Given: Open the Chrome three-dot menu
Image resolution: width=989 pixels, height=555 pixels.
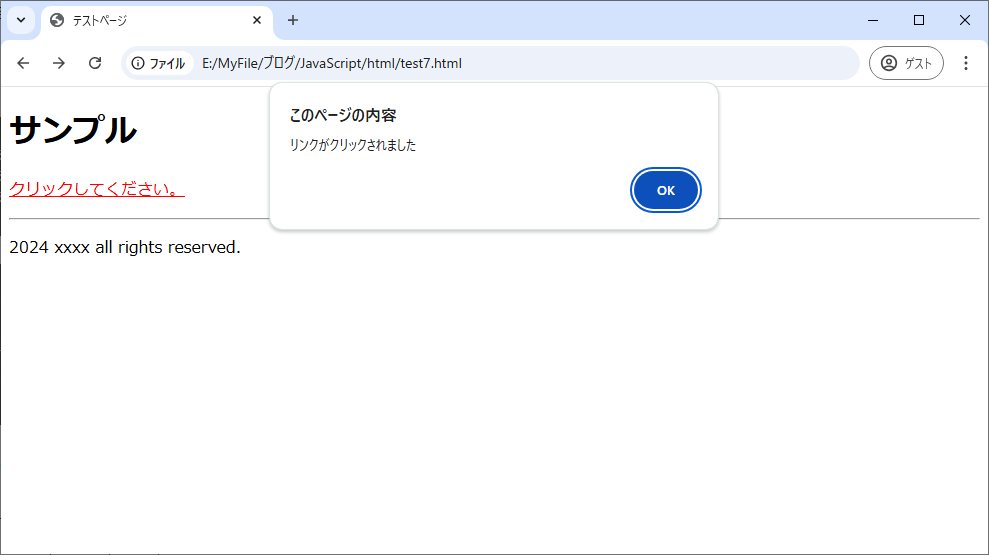Looking at the screenshot, I should (x=966, y=63).
